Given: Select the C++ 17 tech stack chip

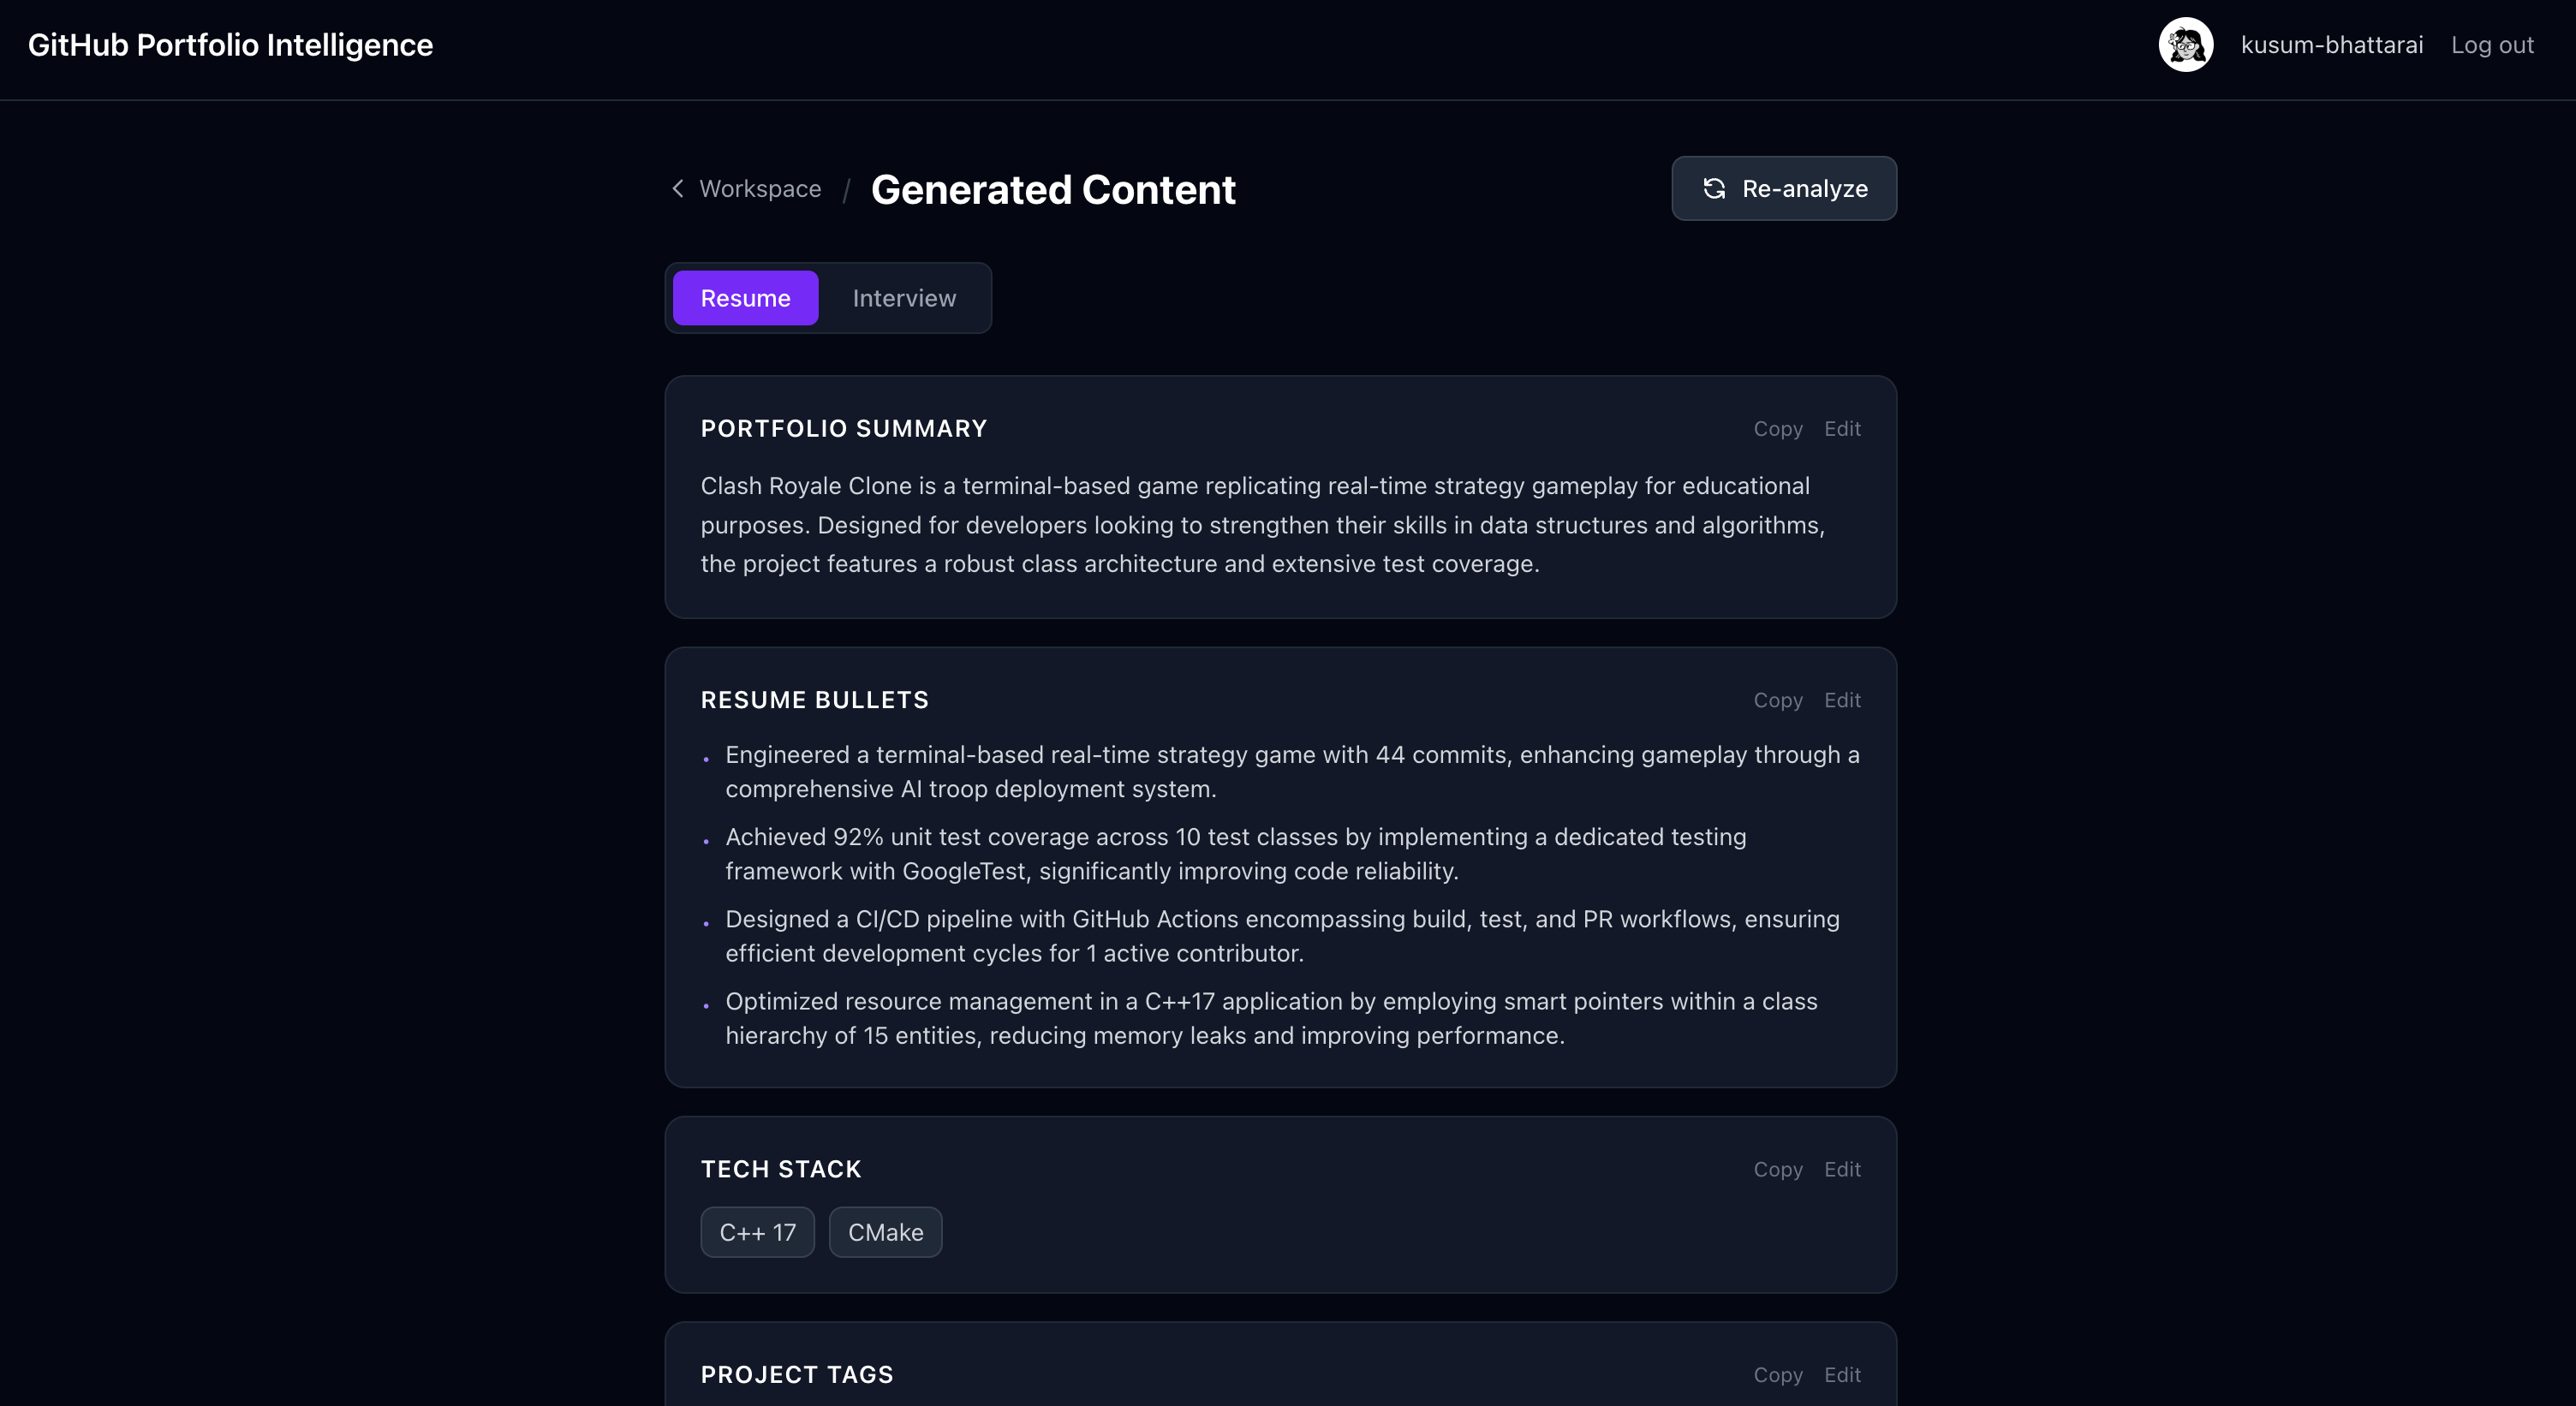Looking at the screenshot, I should (757, 1232).
